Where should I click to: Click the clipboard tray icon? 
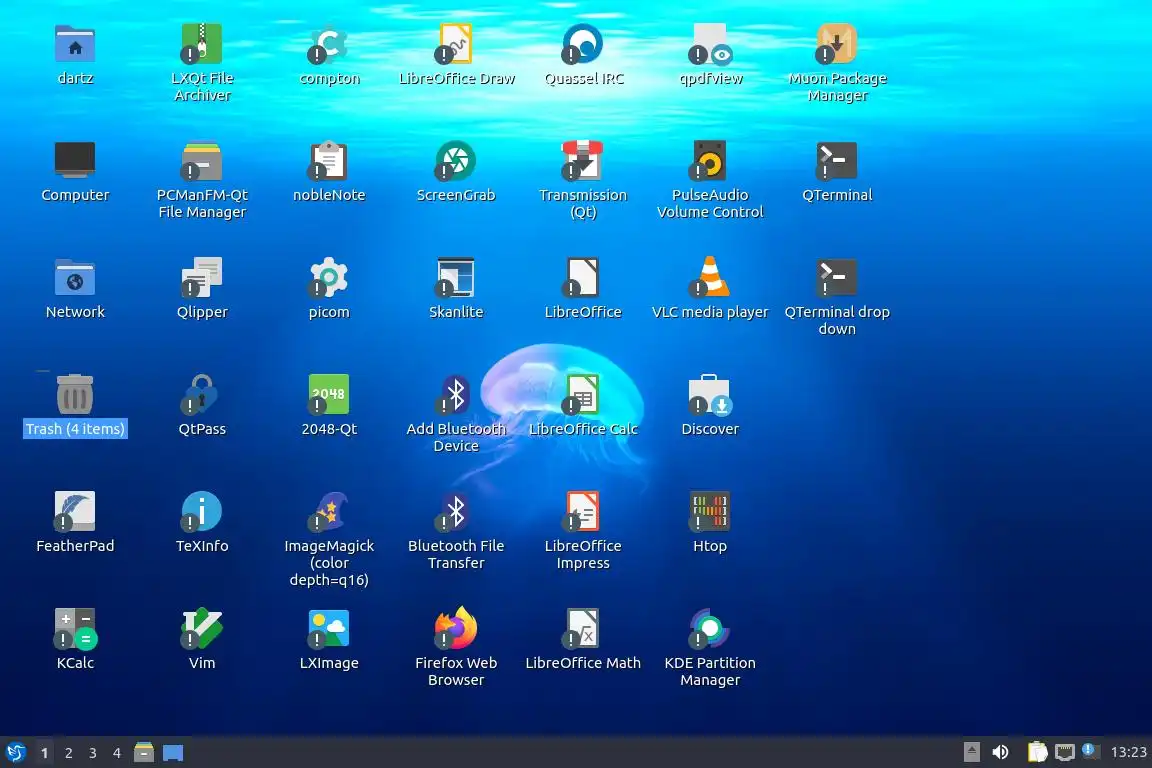click(x=1037, y=752)
